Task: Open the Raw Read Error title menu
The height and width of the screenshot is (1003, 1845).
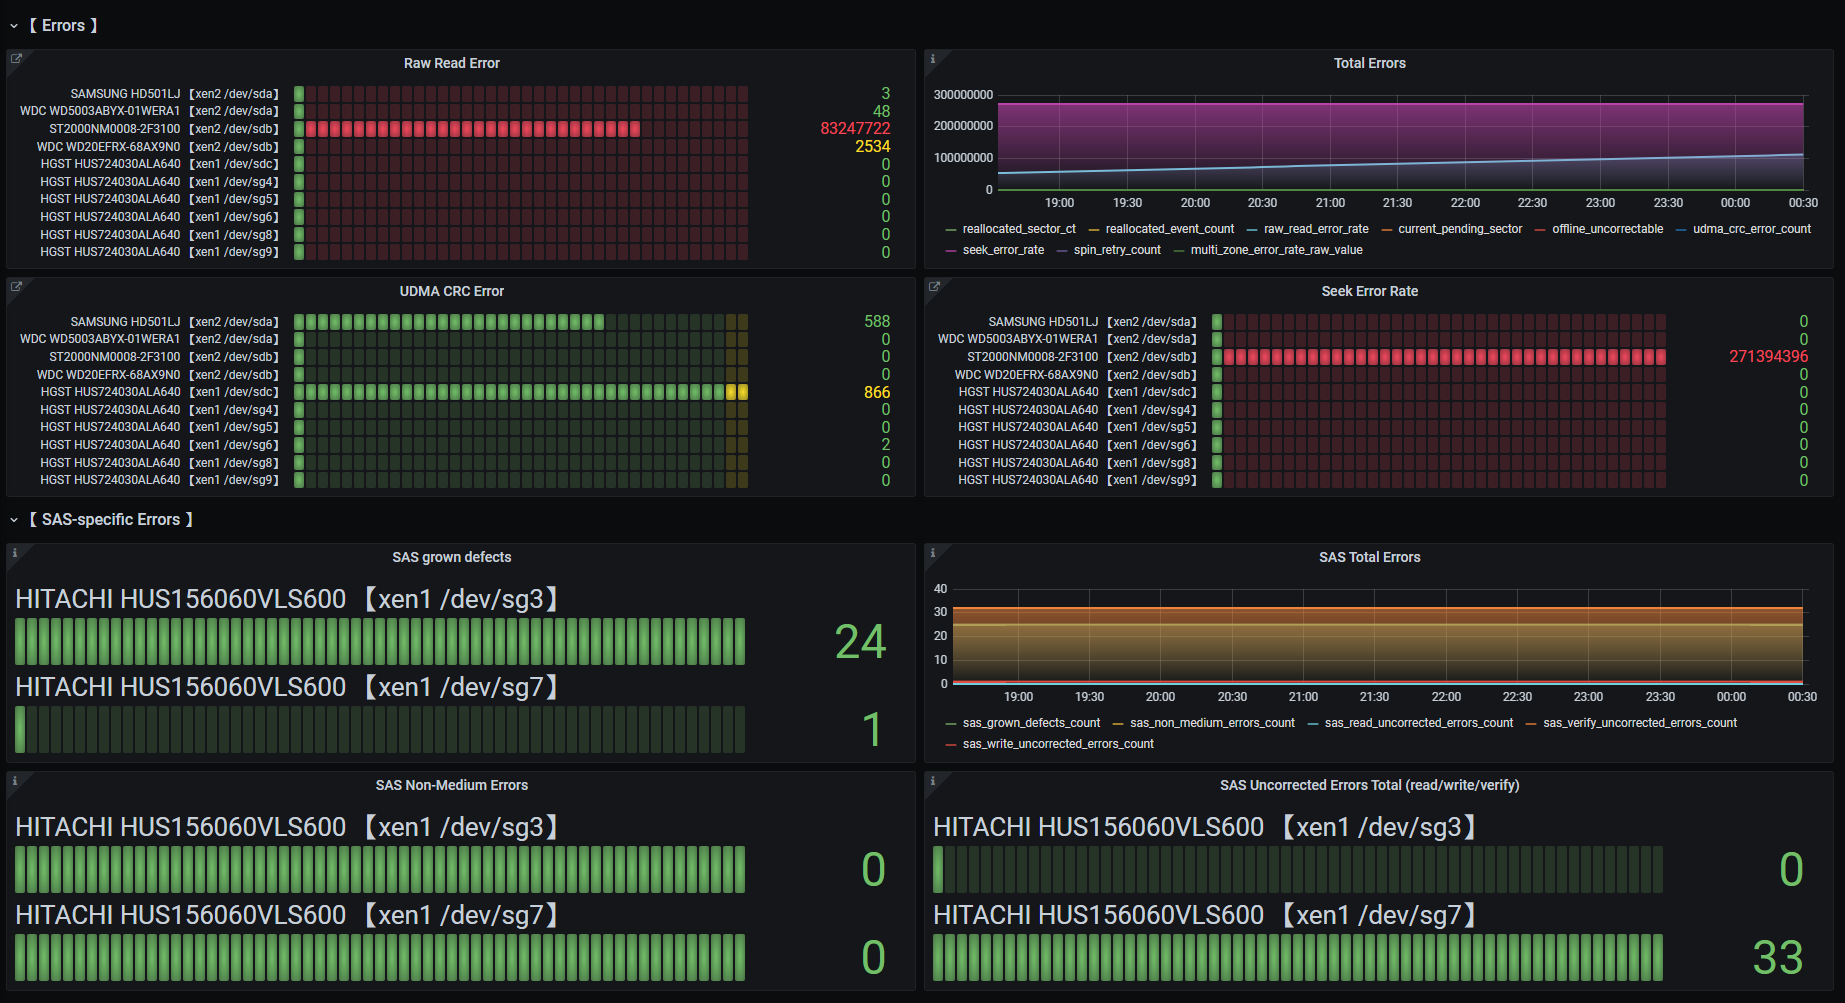Action: click(451, 63)
